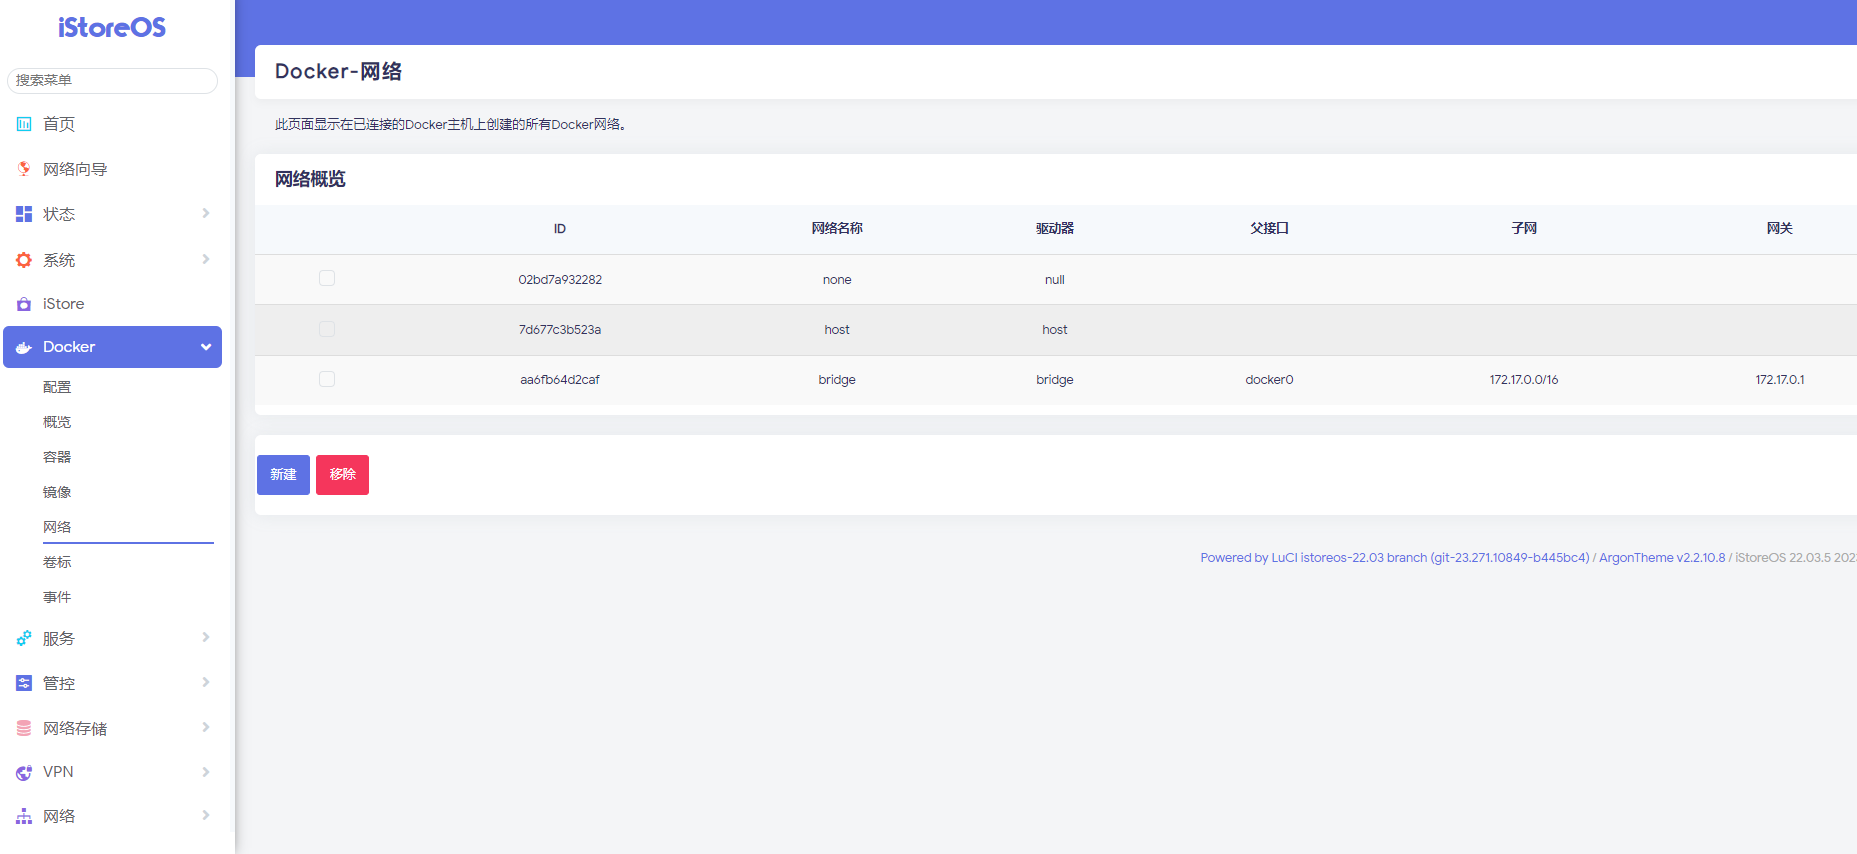Go to the Docker Images submenu item
The image size is (1857, 854).
pos(57,492)
